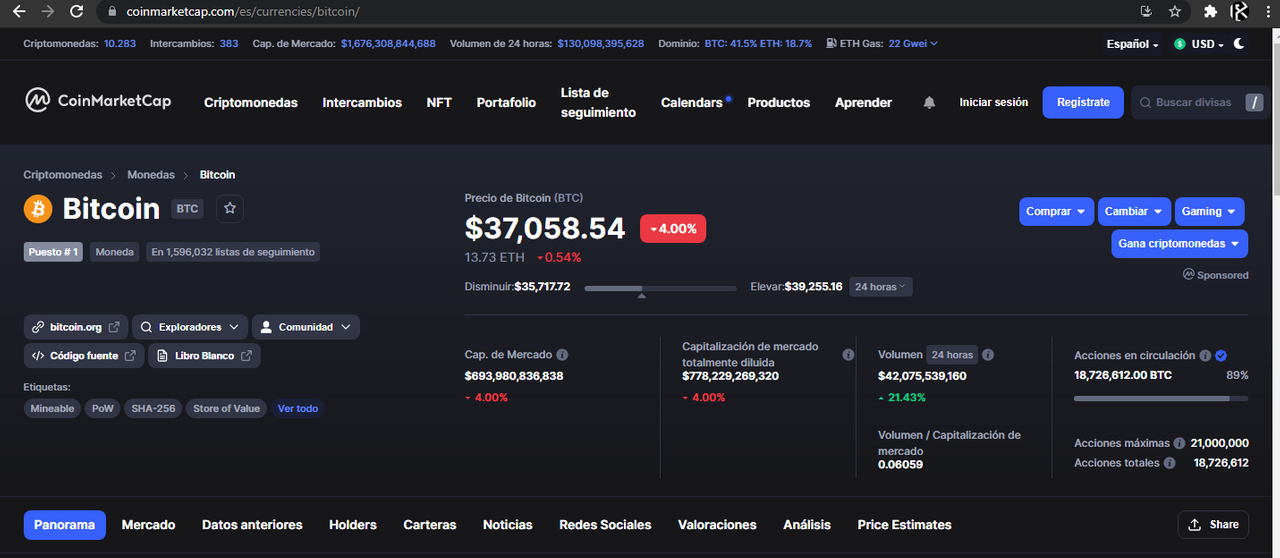This screenshot has height=558, width=1280.
Task: Go back with browser back arrow
Action: tap(19, 12)
